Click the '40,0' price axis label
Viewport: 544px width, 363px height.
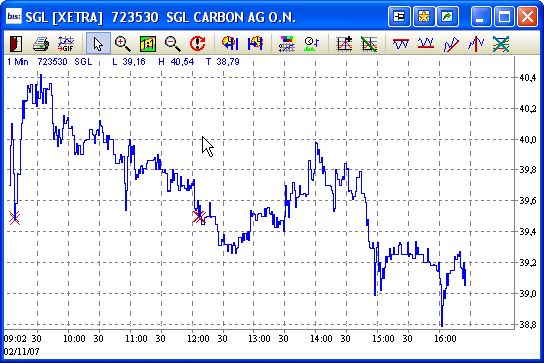point(528,140)
